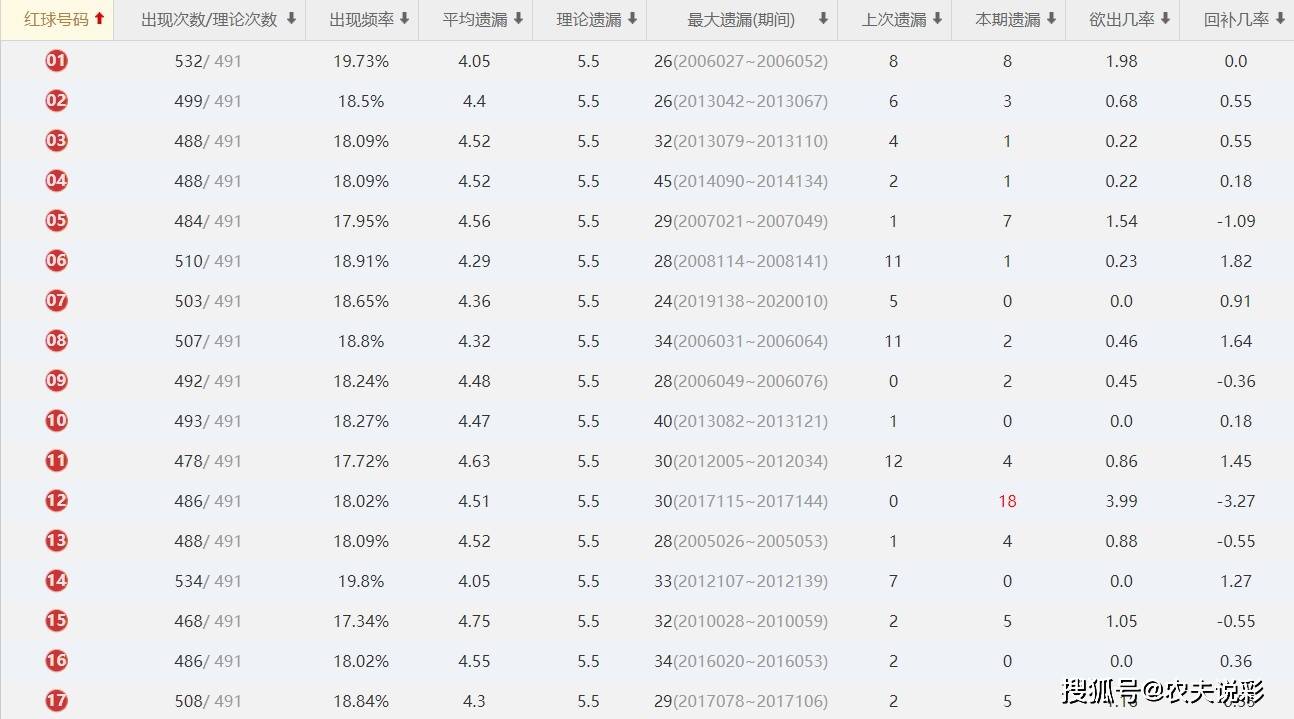1294x719 pixels.
Task: Sort by 最大遗漏(期间) header
Action: 757,19
